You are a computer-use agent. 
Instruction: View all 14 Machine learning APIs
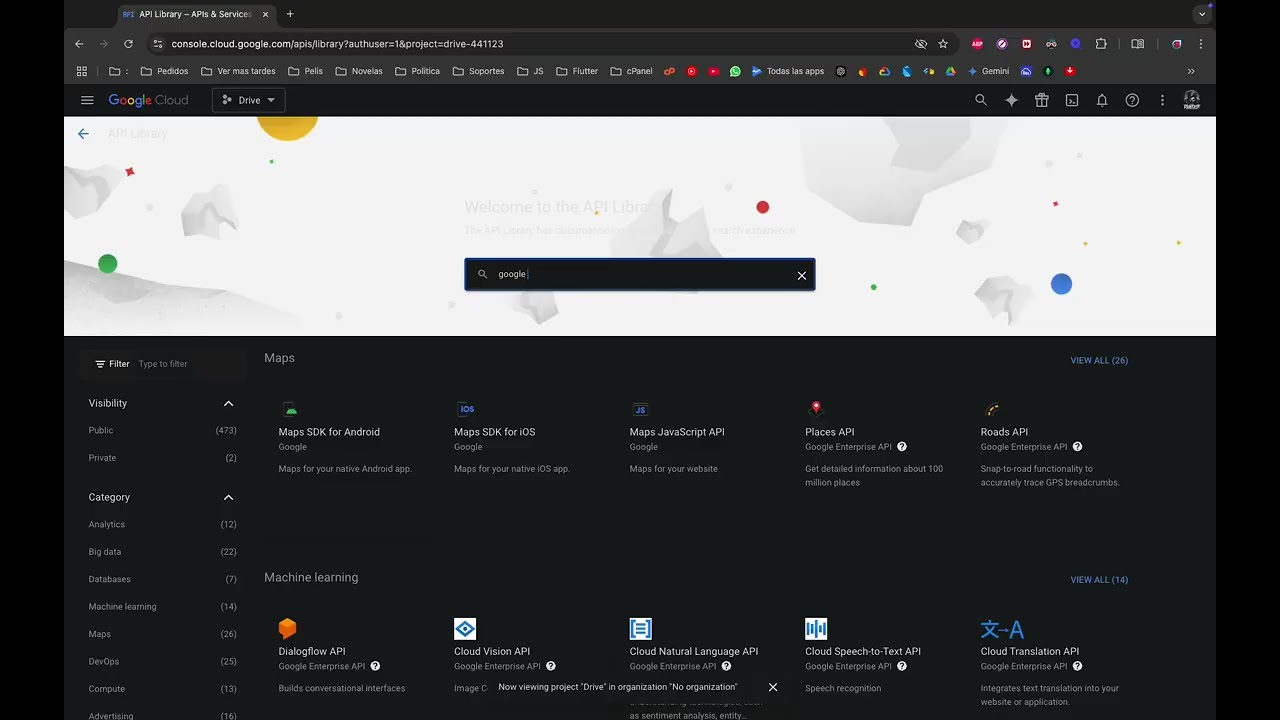pyautogui.click(x=1099, y=580)
